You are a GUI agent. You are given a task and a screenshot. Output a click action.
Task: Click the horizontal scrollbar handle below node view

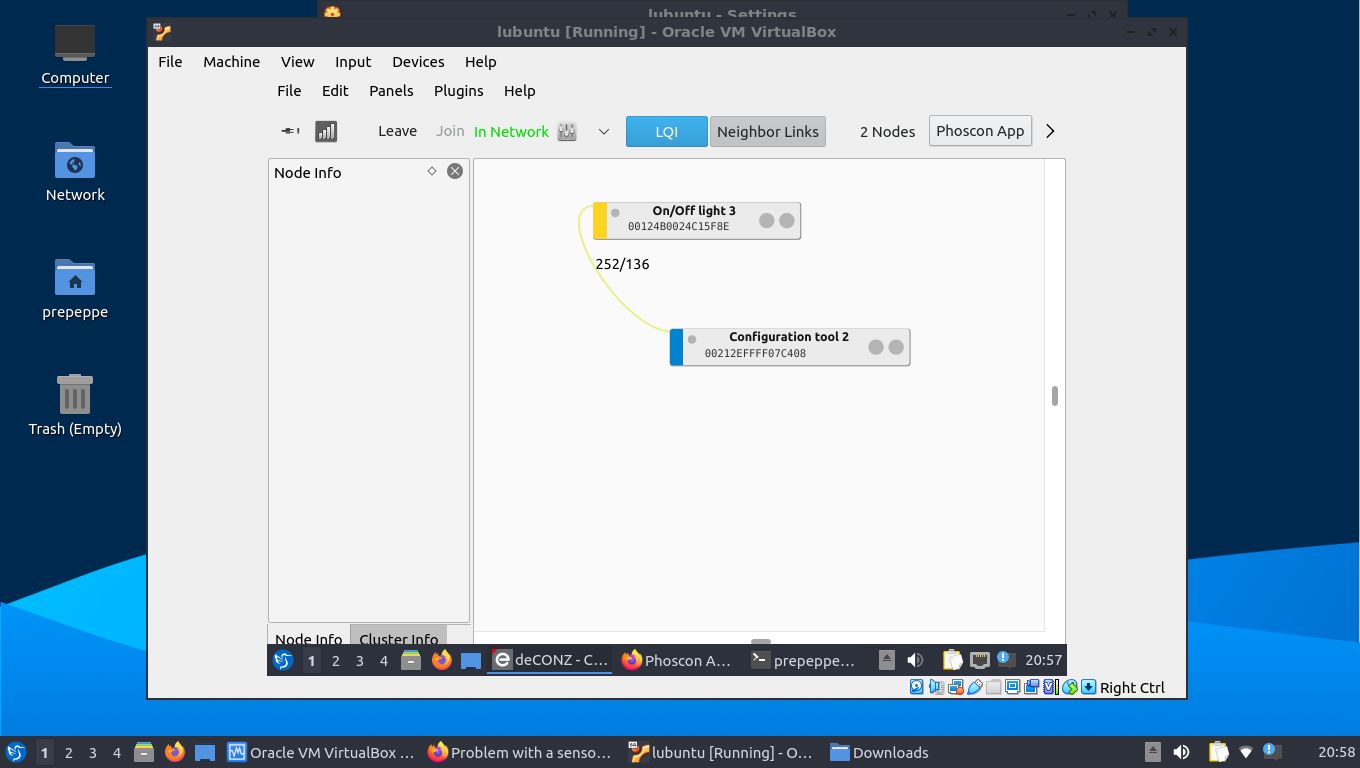(761, 643)
